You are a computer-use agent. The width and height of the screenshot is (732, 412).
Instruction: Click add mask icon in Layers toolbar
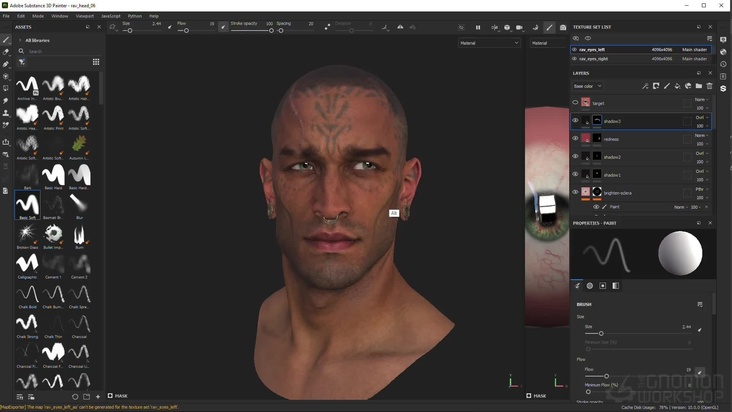coord(656,86)
